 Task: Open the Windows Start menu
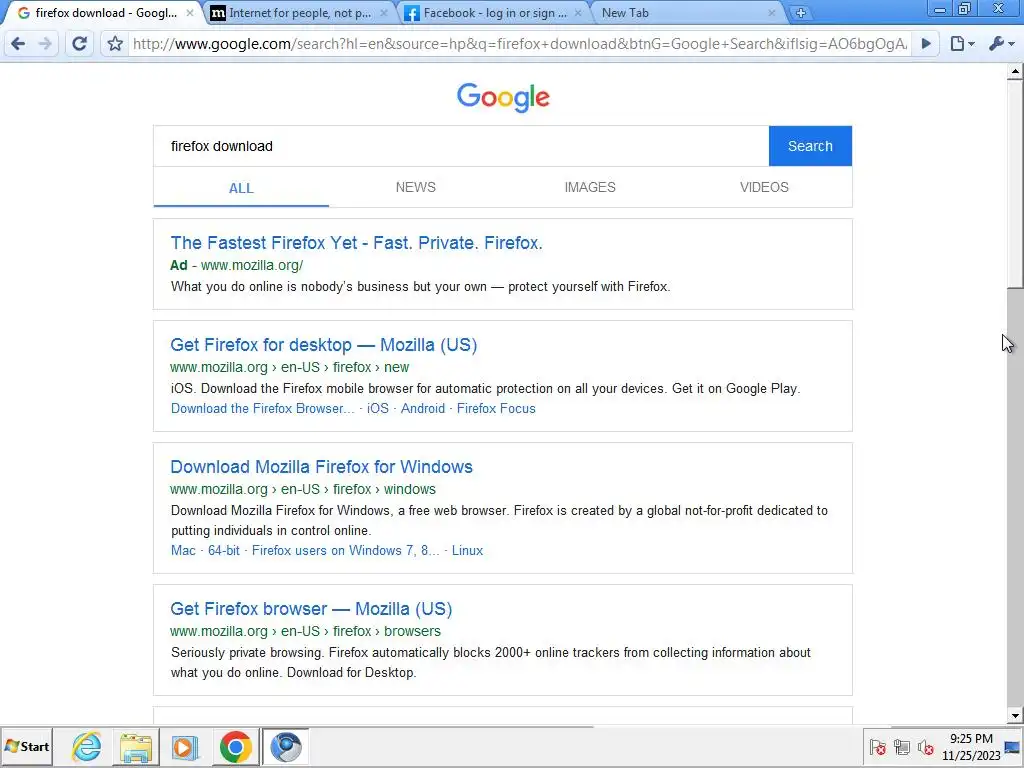[x=27, y=746]
